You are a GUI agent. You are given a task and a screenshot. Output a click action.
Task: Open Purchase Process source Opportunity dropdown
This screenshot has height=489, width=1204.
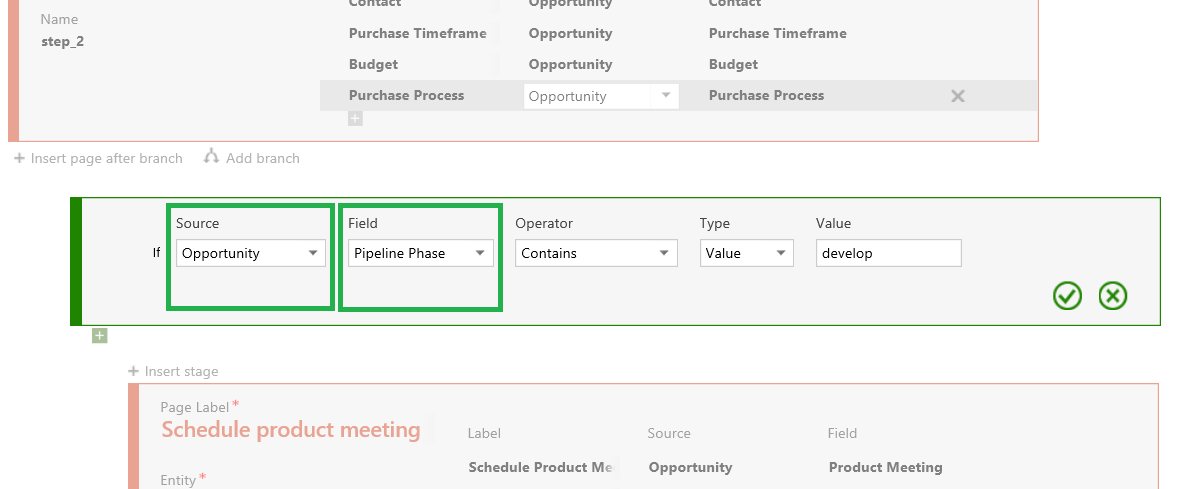coord(600,96)
